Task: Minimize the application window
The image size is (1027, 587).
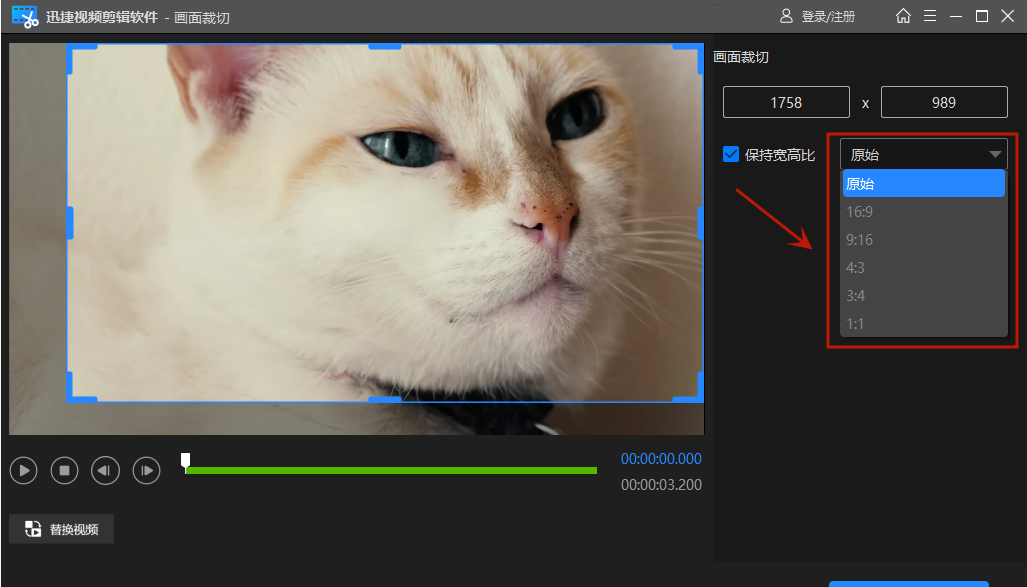Action: (x=956, y=16)
